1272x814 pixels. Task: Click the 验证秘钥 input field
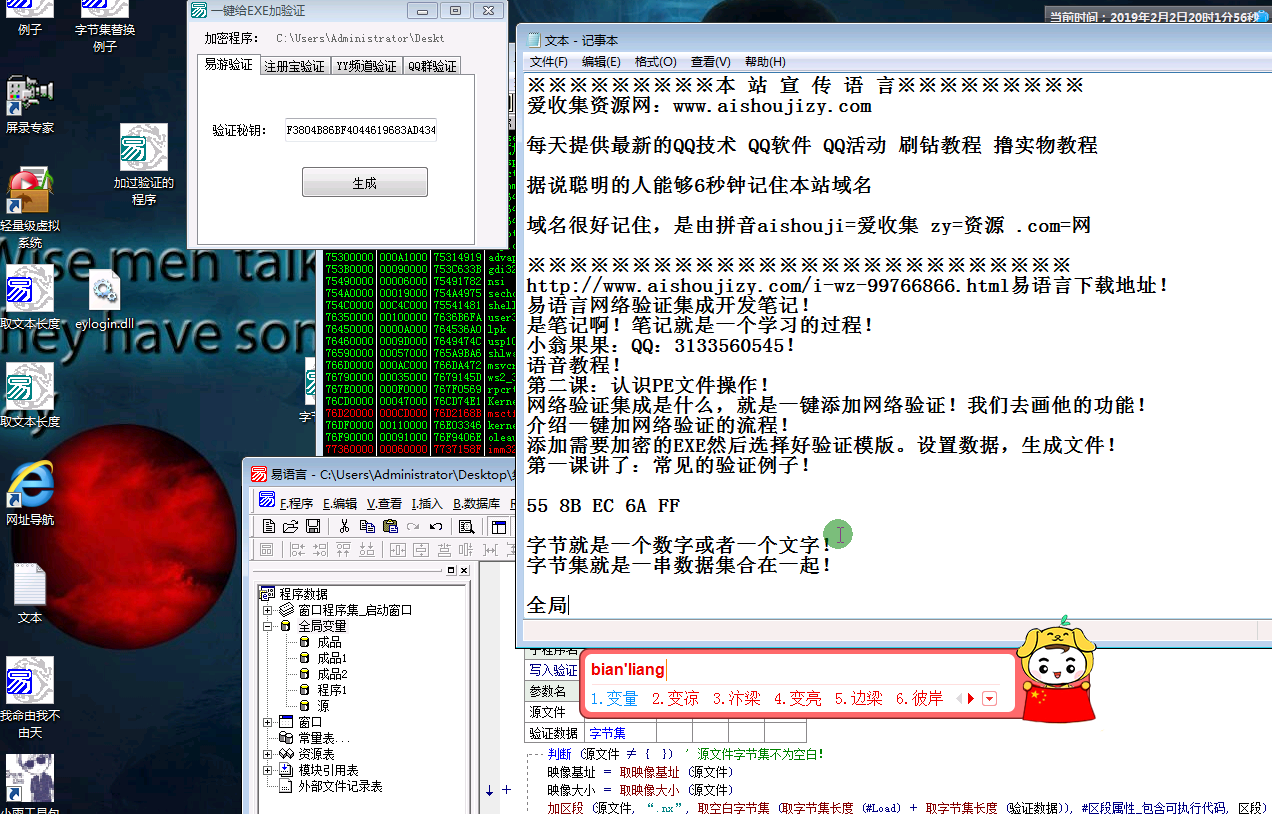point(361,131)
